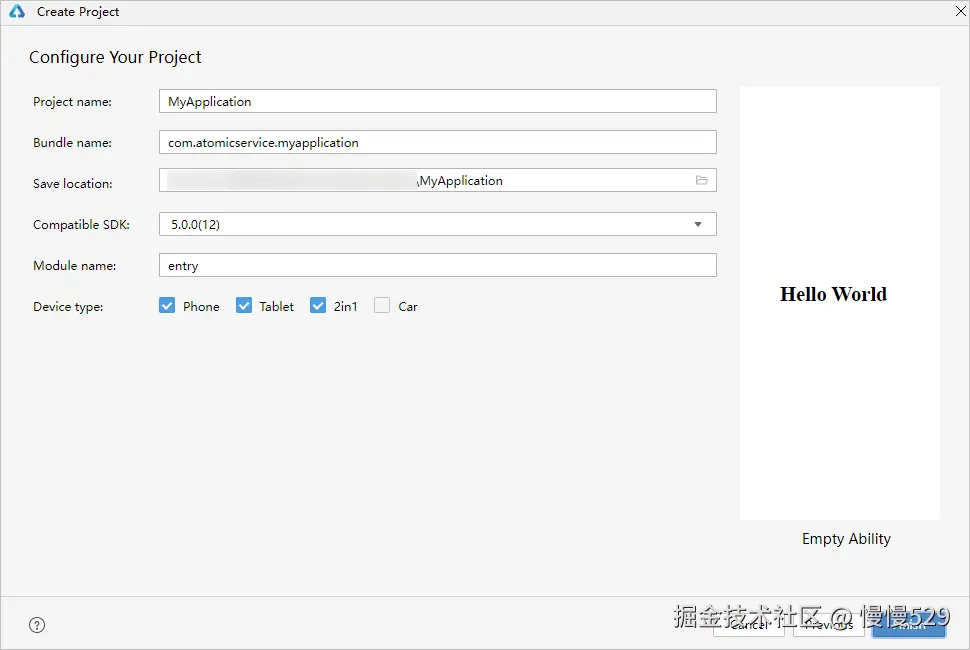Click the Finish button
The image size is (970, 650).
[909, 625]
